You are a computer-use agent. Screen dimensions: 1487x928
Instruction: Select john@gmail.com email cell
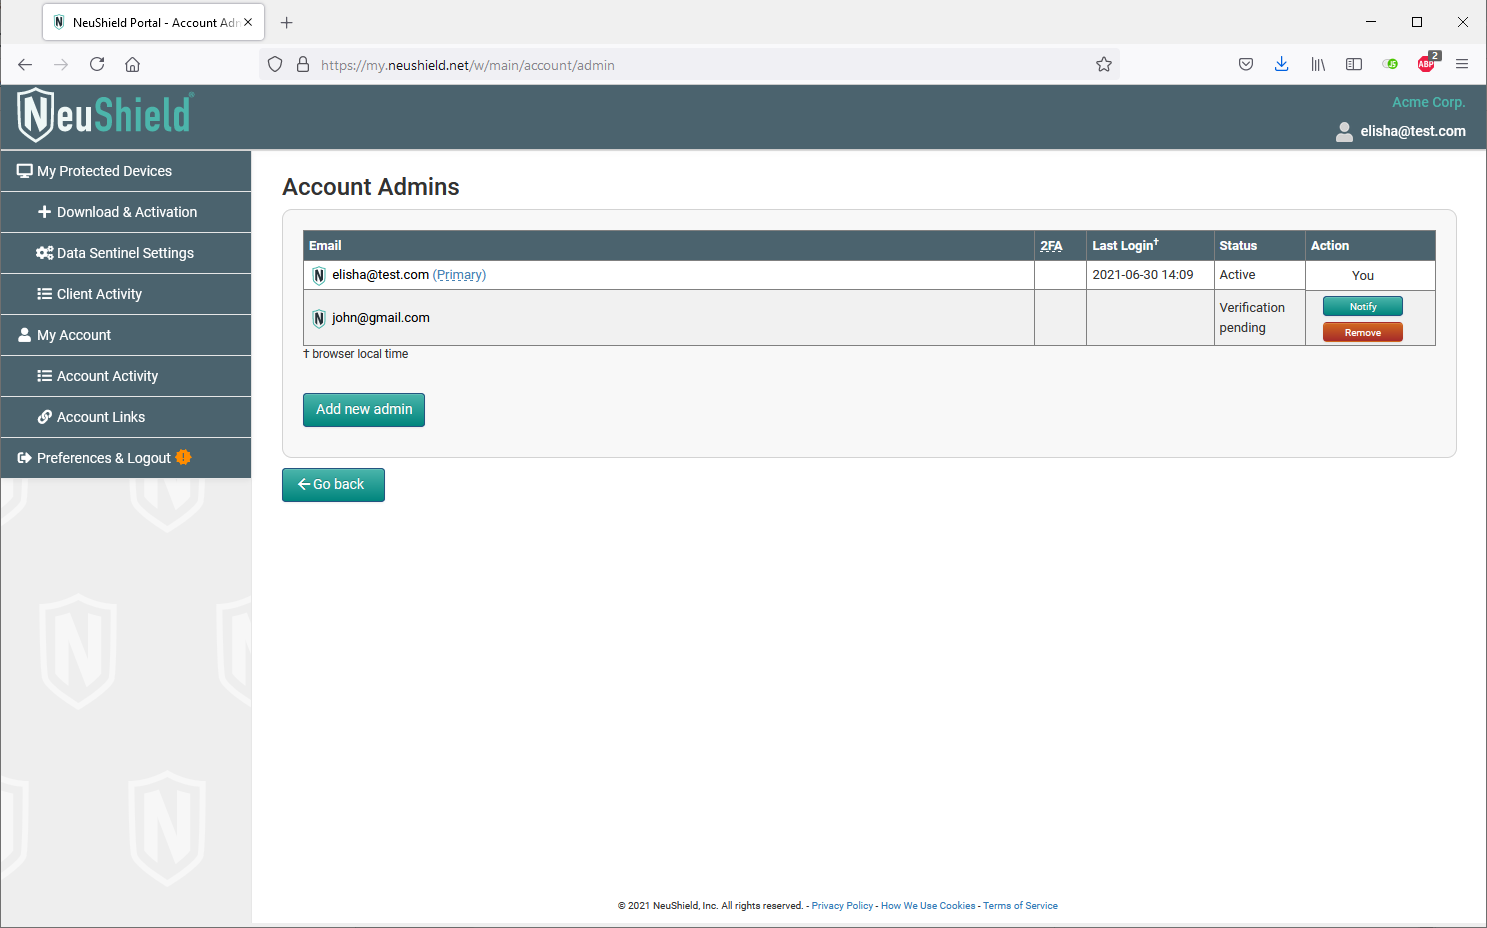click(x=669, y=318)
